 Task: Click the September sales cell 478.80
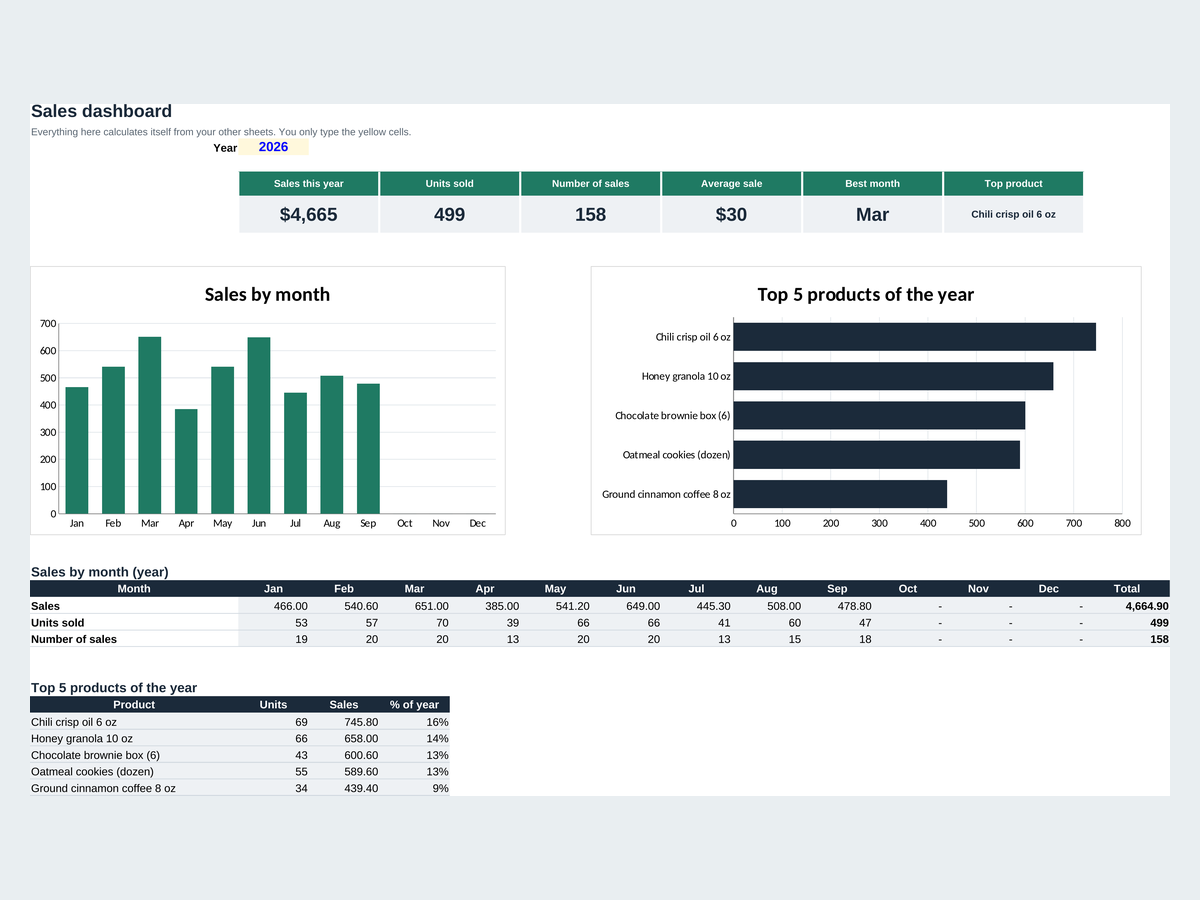(x=837, y=606)
